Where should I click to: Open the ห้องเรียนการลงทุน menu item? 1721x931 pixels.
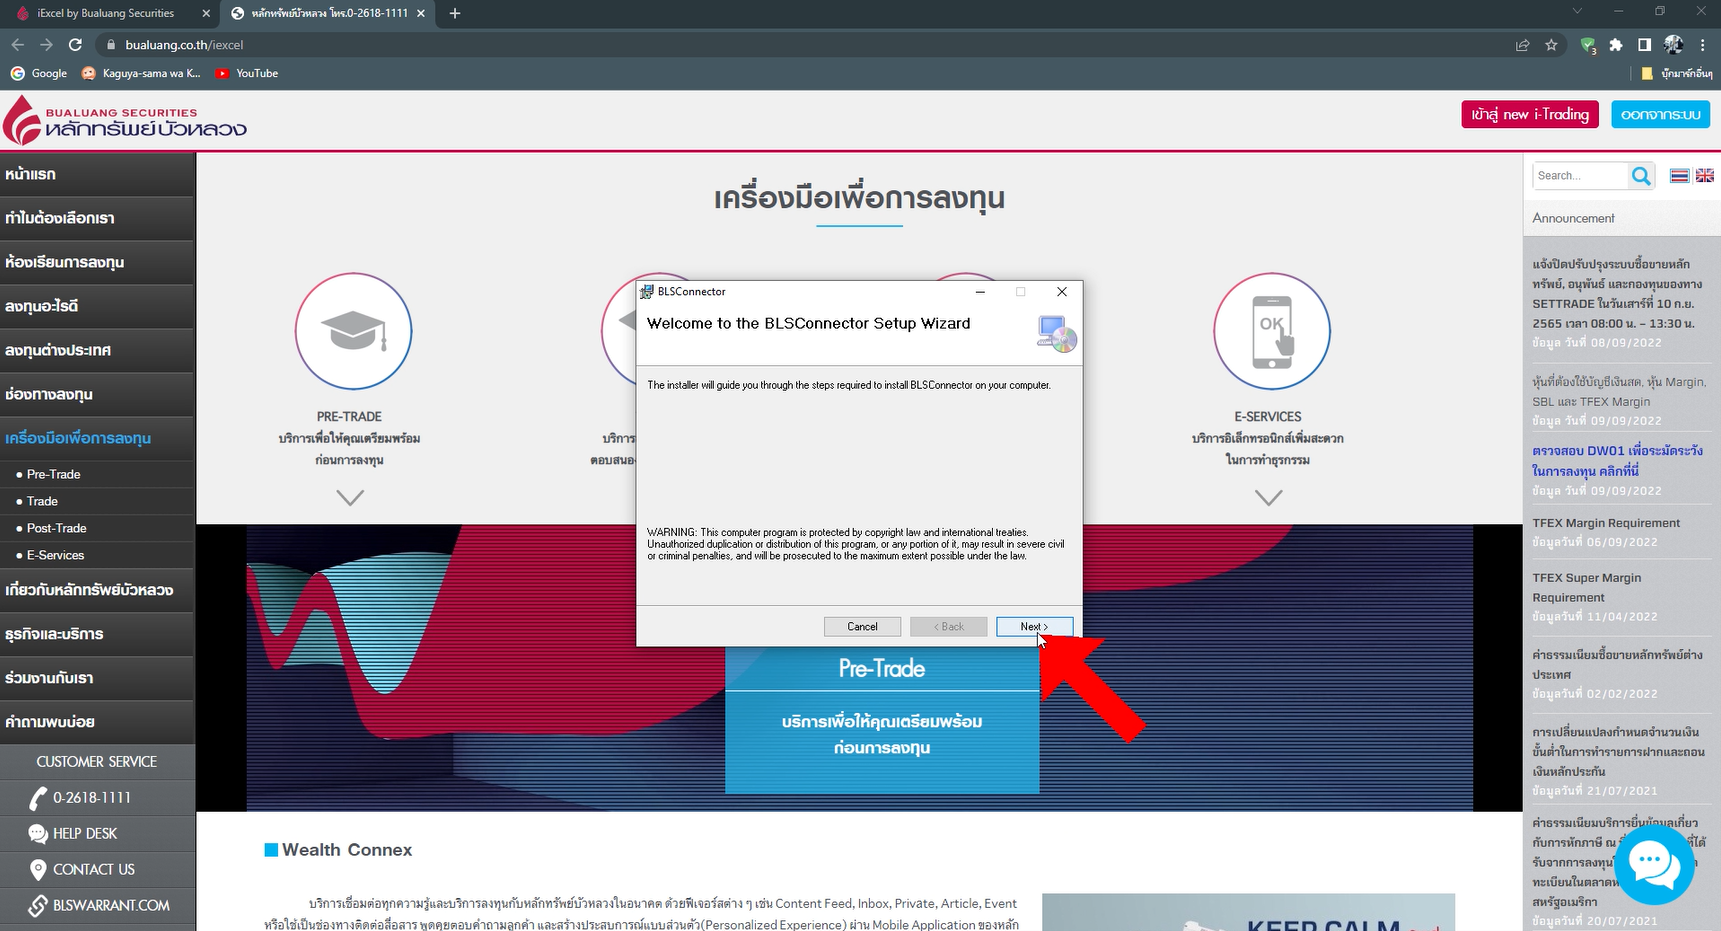97,262
